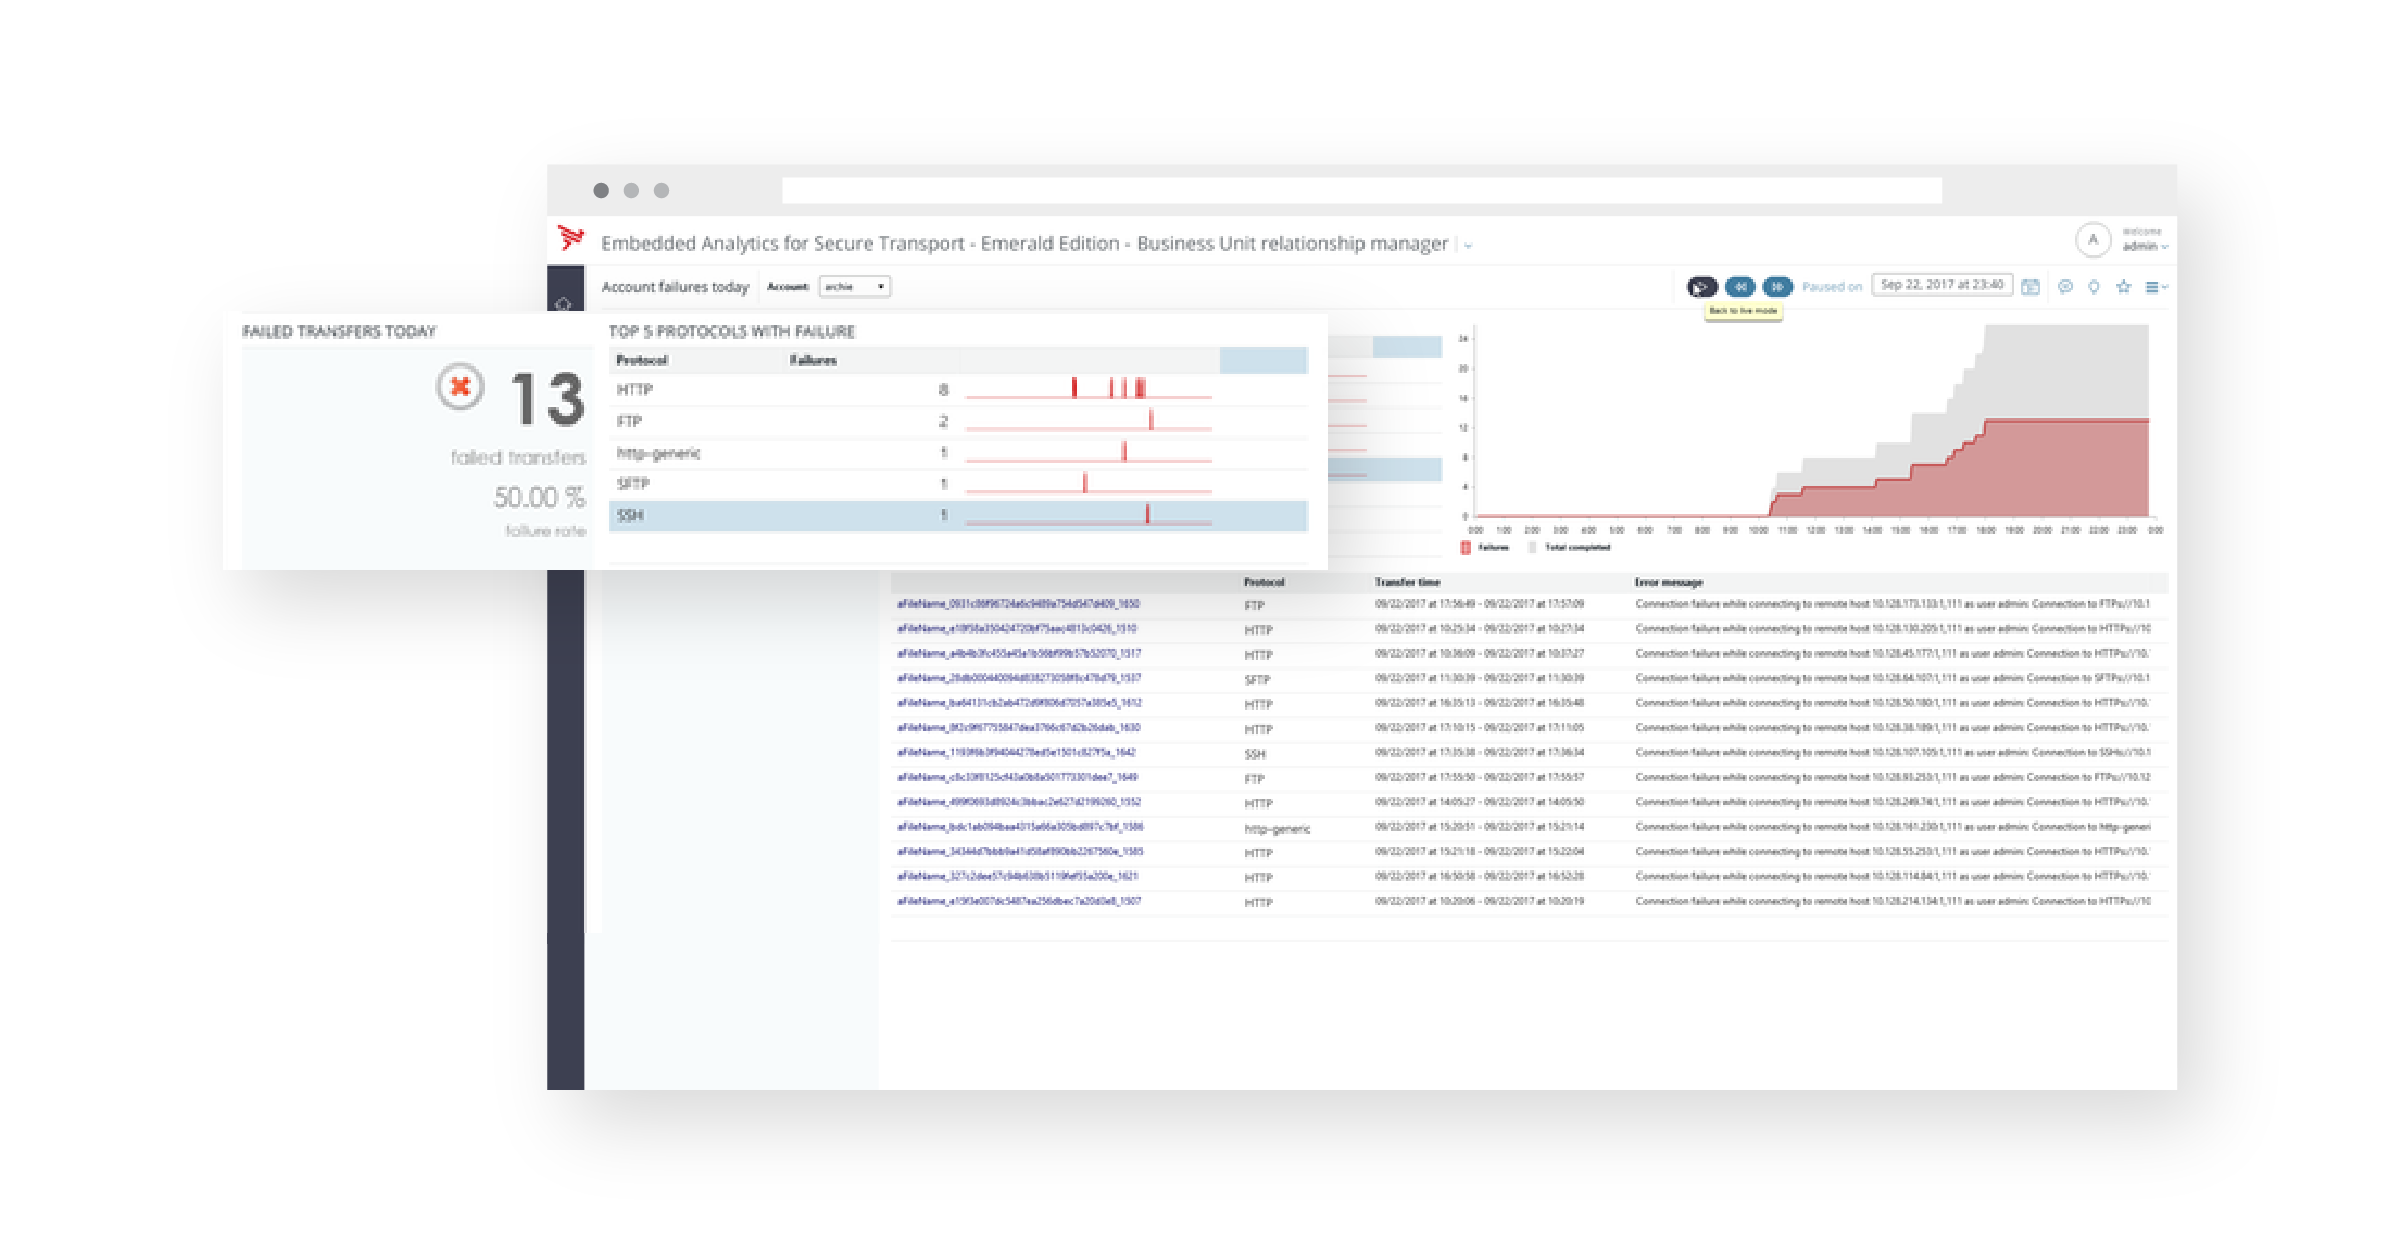This screenshot has height=1255, width=2401.
Task: Expand the admin user dropdown
Action: tap(2145, 246)
